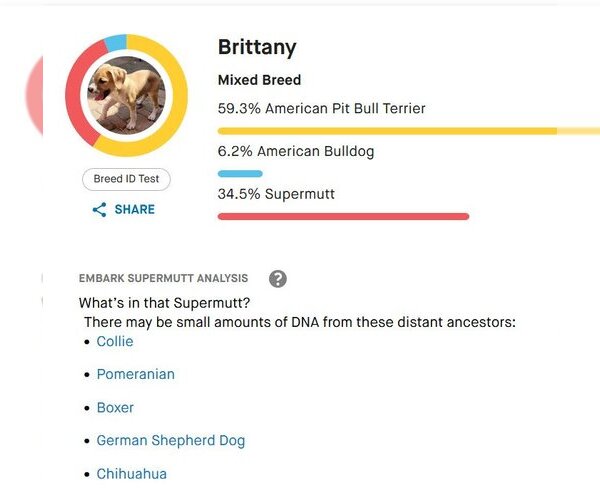Screen dimensions: 600x500
Task: Click the 59.3% American Pit Bull Terrier label
Action: click(321, 109)
